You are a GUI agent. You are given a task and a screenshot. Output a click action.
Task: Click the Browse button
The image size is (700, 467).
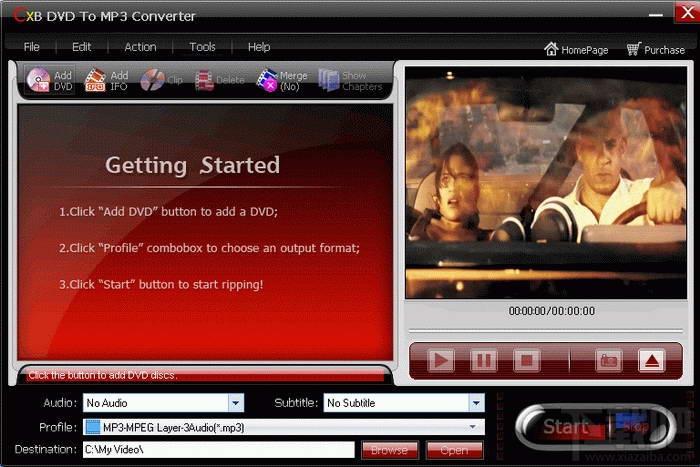[x=390, y=450]
